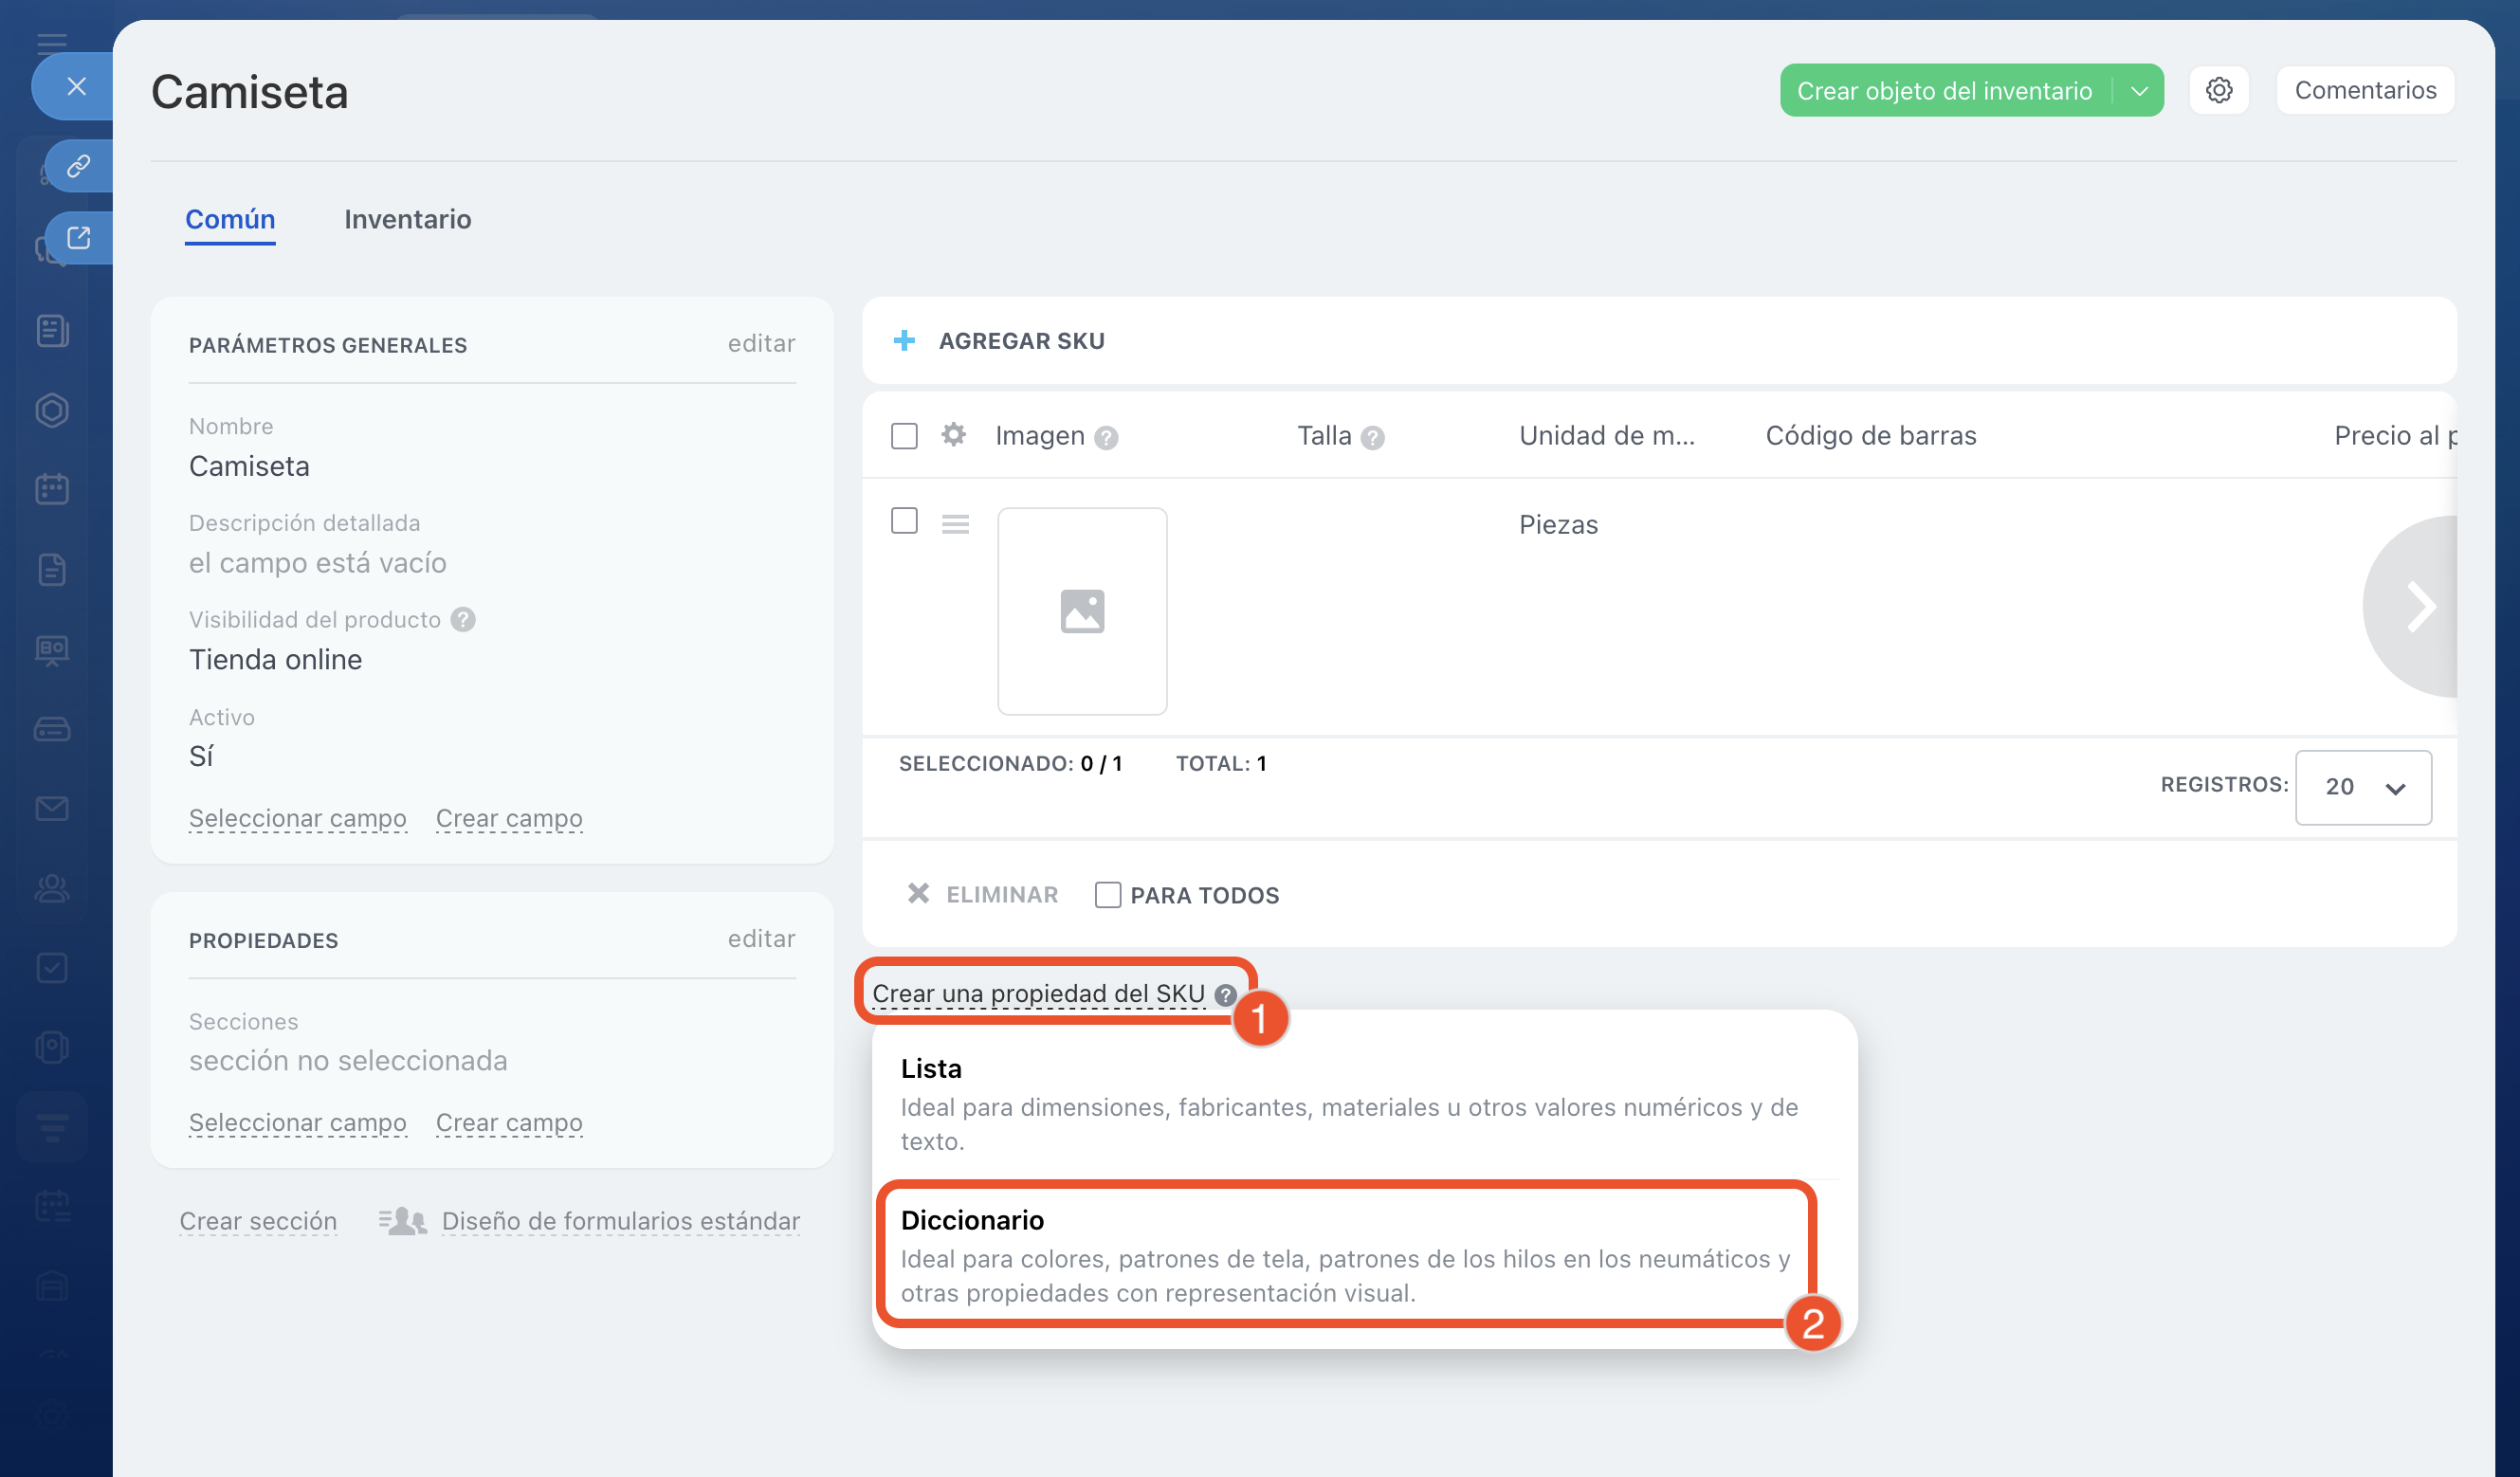The width and height of the screenshot is (2520, 1477).
Task: Click the empty SKU image placeholder
Action: point(1082,611)
